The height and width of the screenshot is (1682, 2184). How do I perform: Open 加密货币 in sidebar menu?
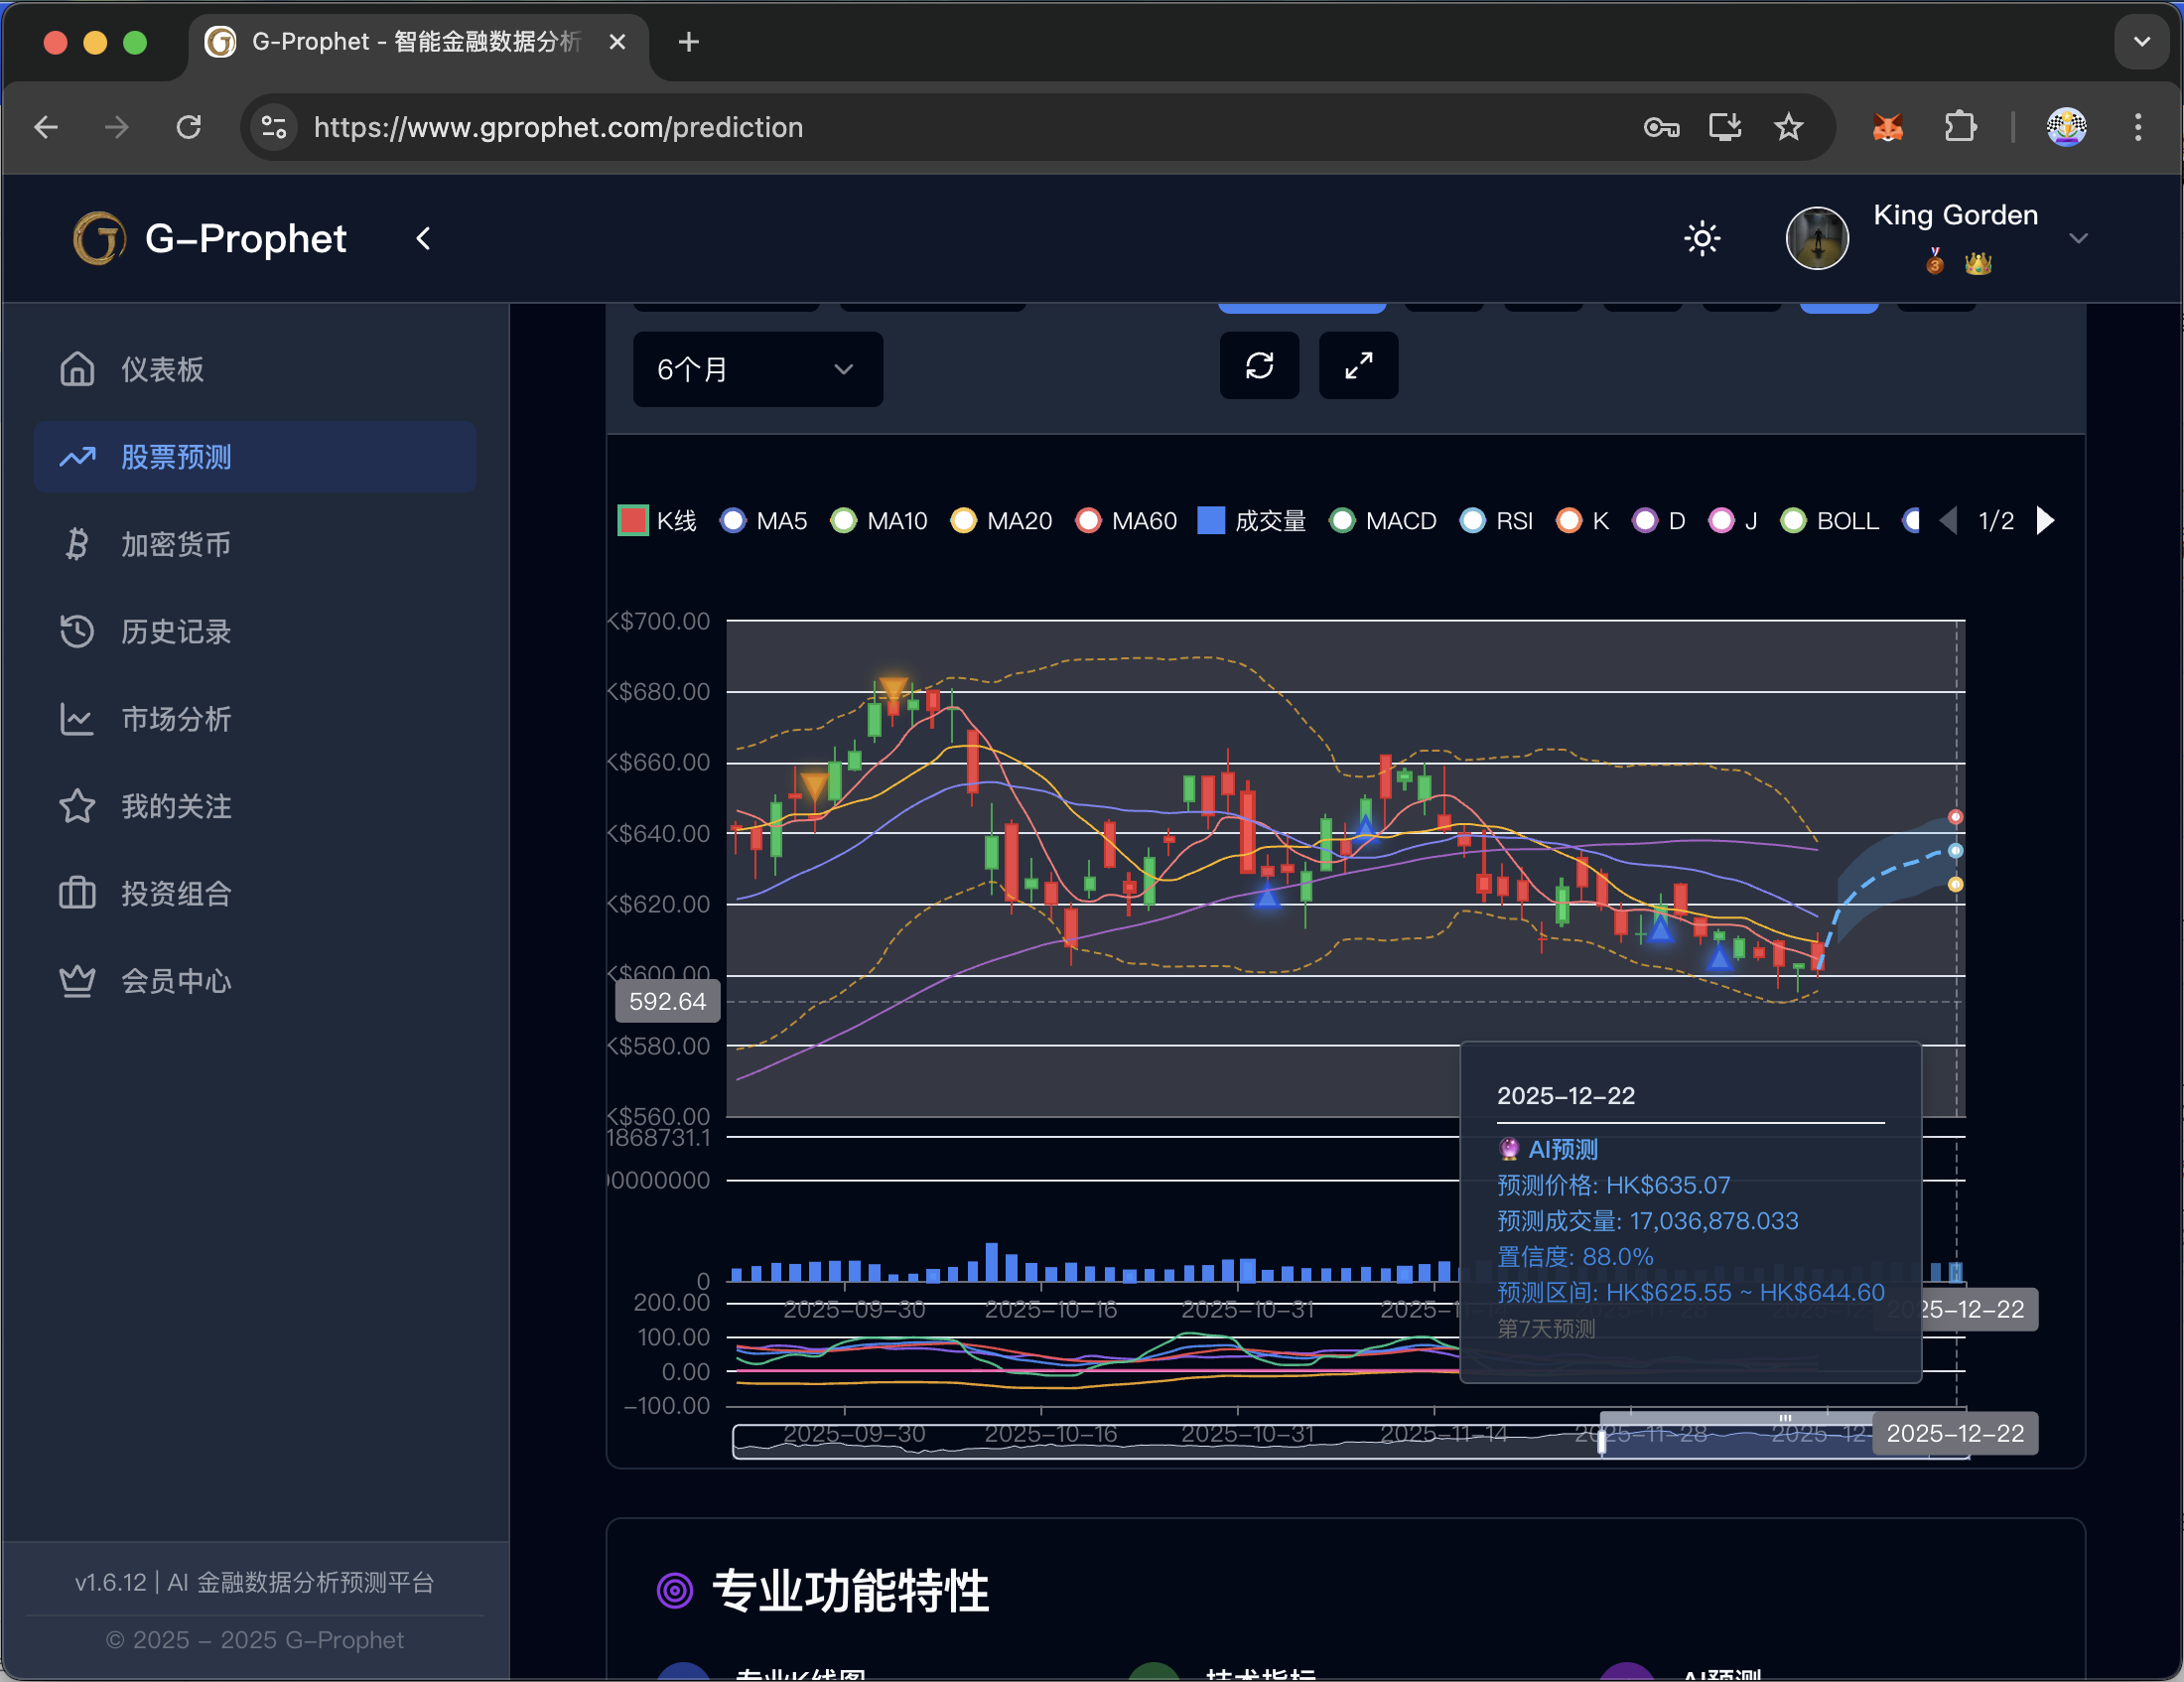coord(176,545)
